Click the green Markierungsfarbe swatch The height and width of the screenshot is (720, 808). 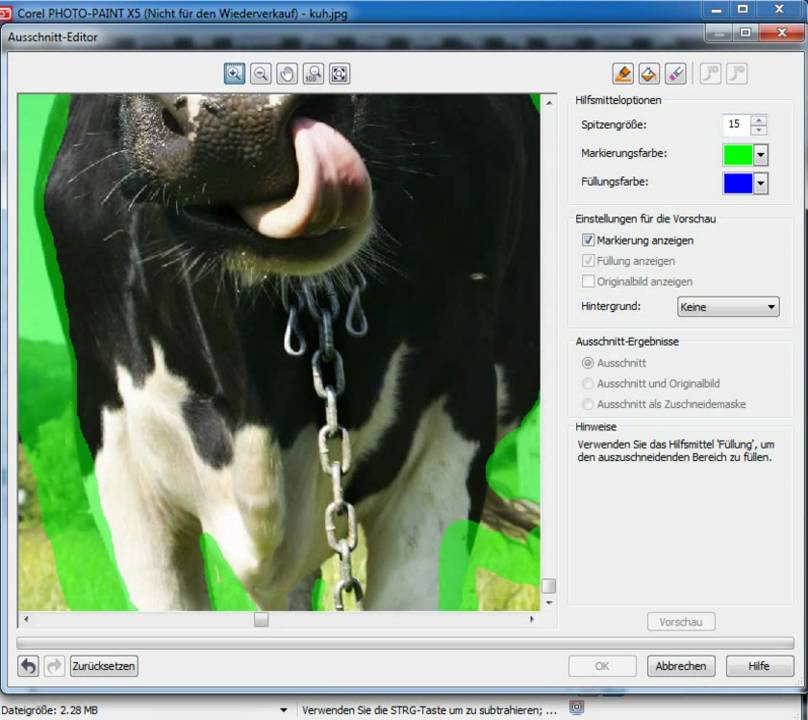click(x=738, y=155)
